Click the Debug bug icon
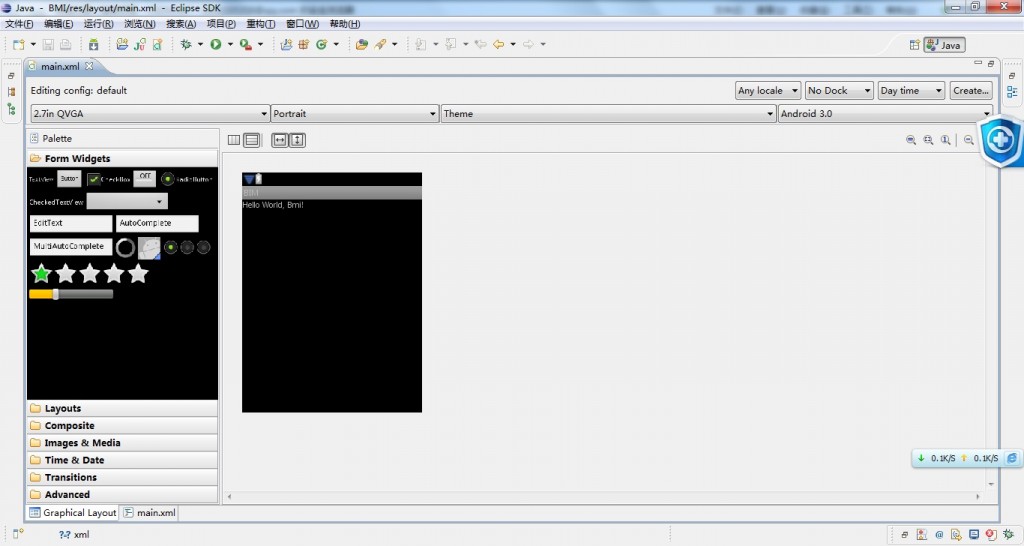1024x546 pixels. (186, 44)
